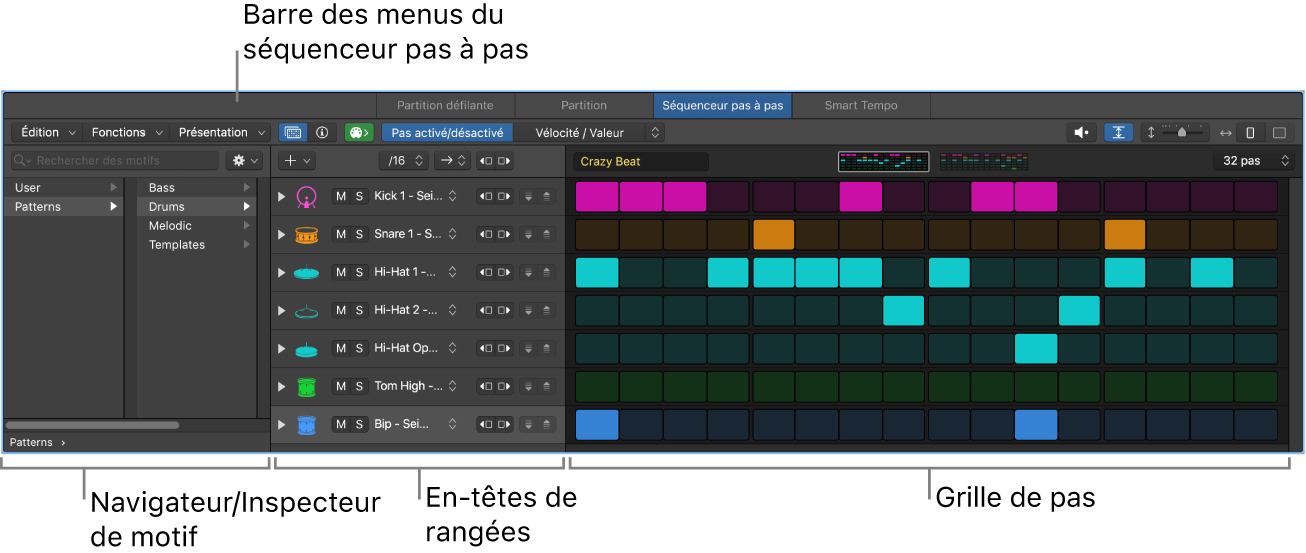Mute the Kick 1 row
The image size is (1306, 553).
[x=341, y=196]
